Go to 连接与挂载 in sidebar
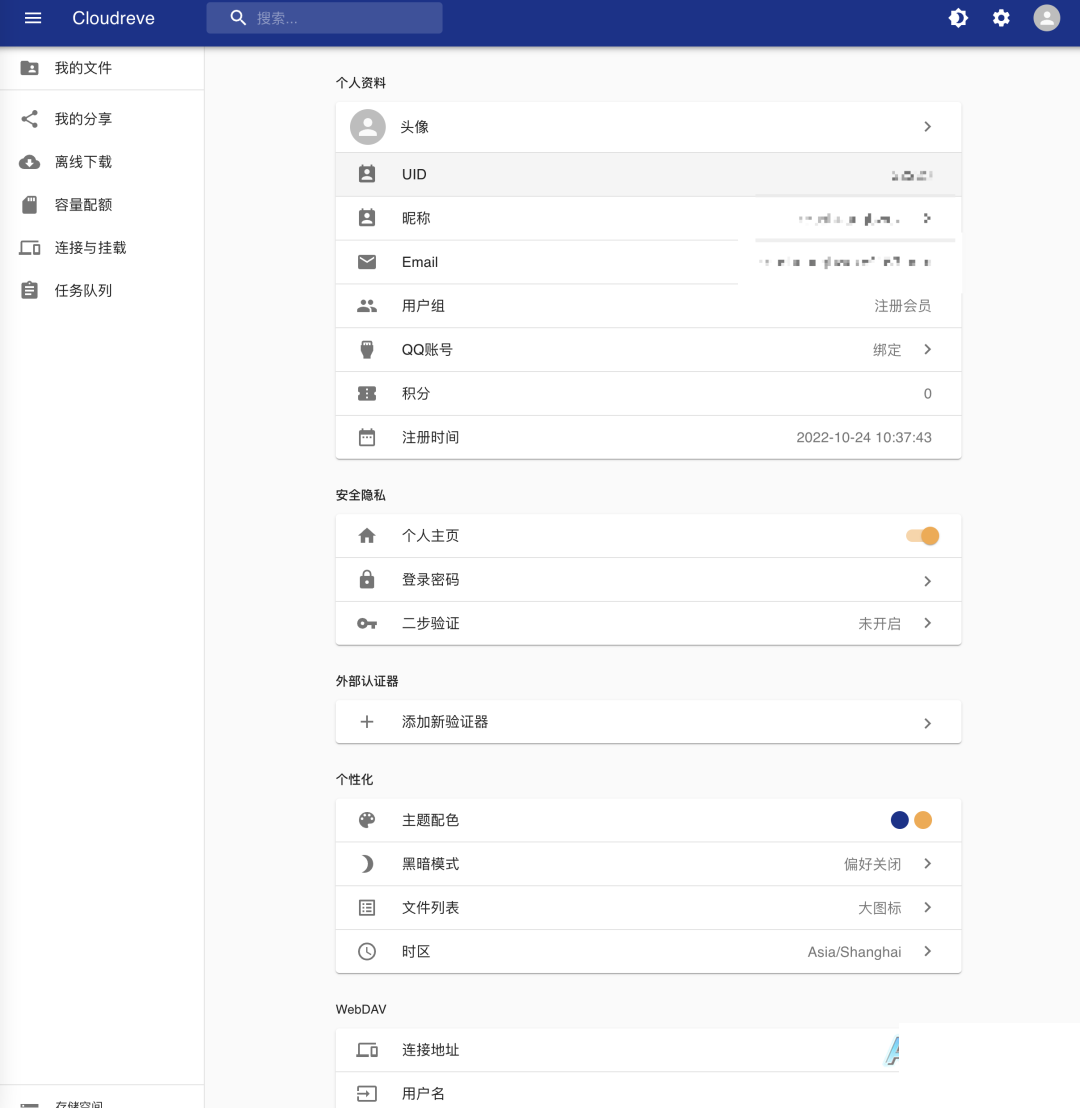This screenshot has width=1080, height=1108. (102, 248)
